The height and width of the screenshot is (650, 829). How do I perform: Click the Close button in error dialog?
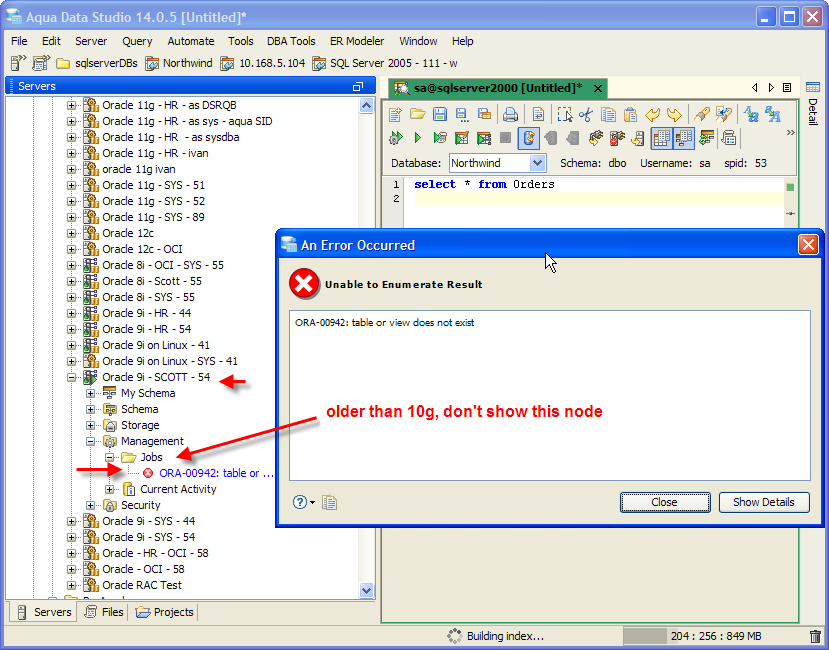[x=665, y=502]
